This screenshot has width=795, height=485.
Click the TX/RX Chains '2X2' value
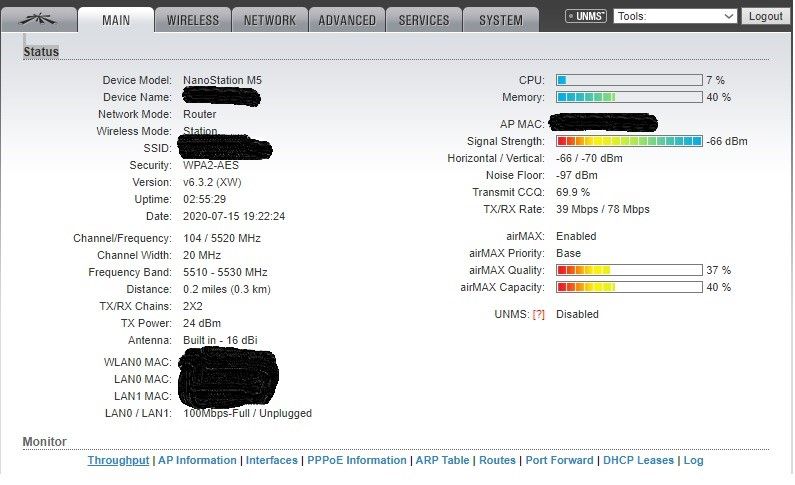tap(193, 306)
